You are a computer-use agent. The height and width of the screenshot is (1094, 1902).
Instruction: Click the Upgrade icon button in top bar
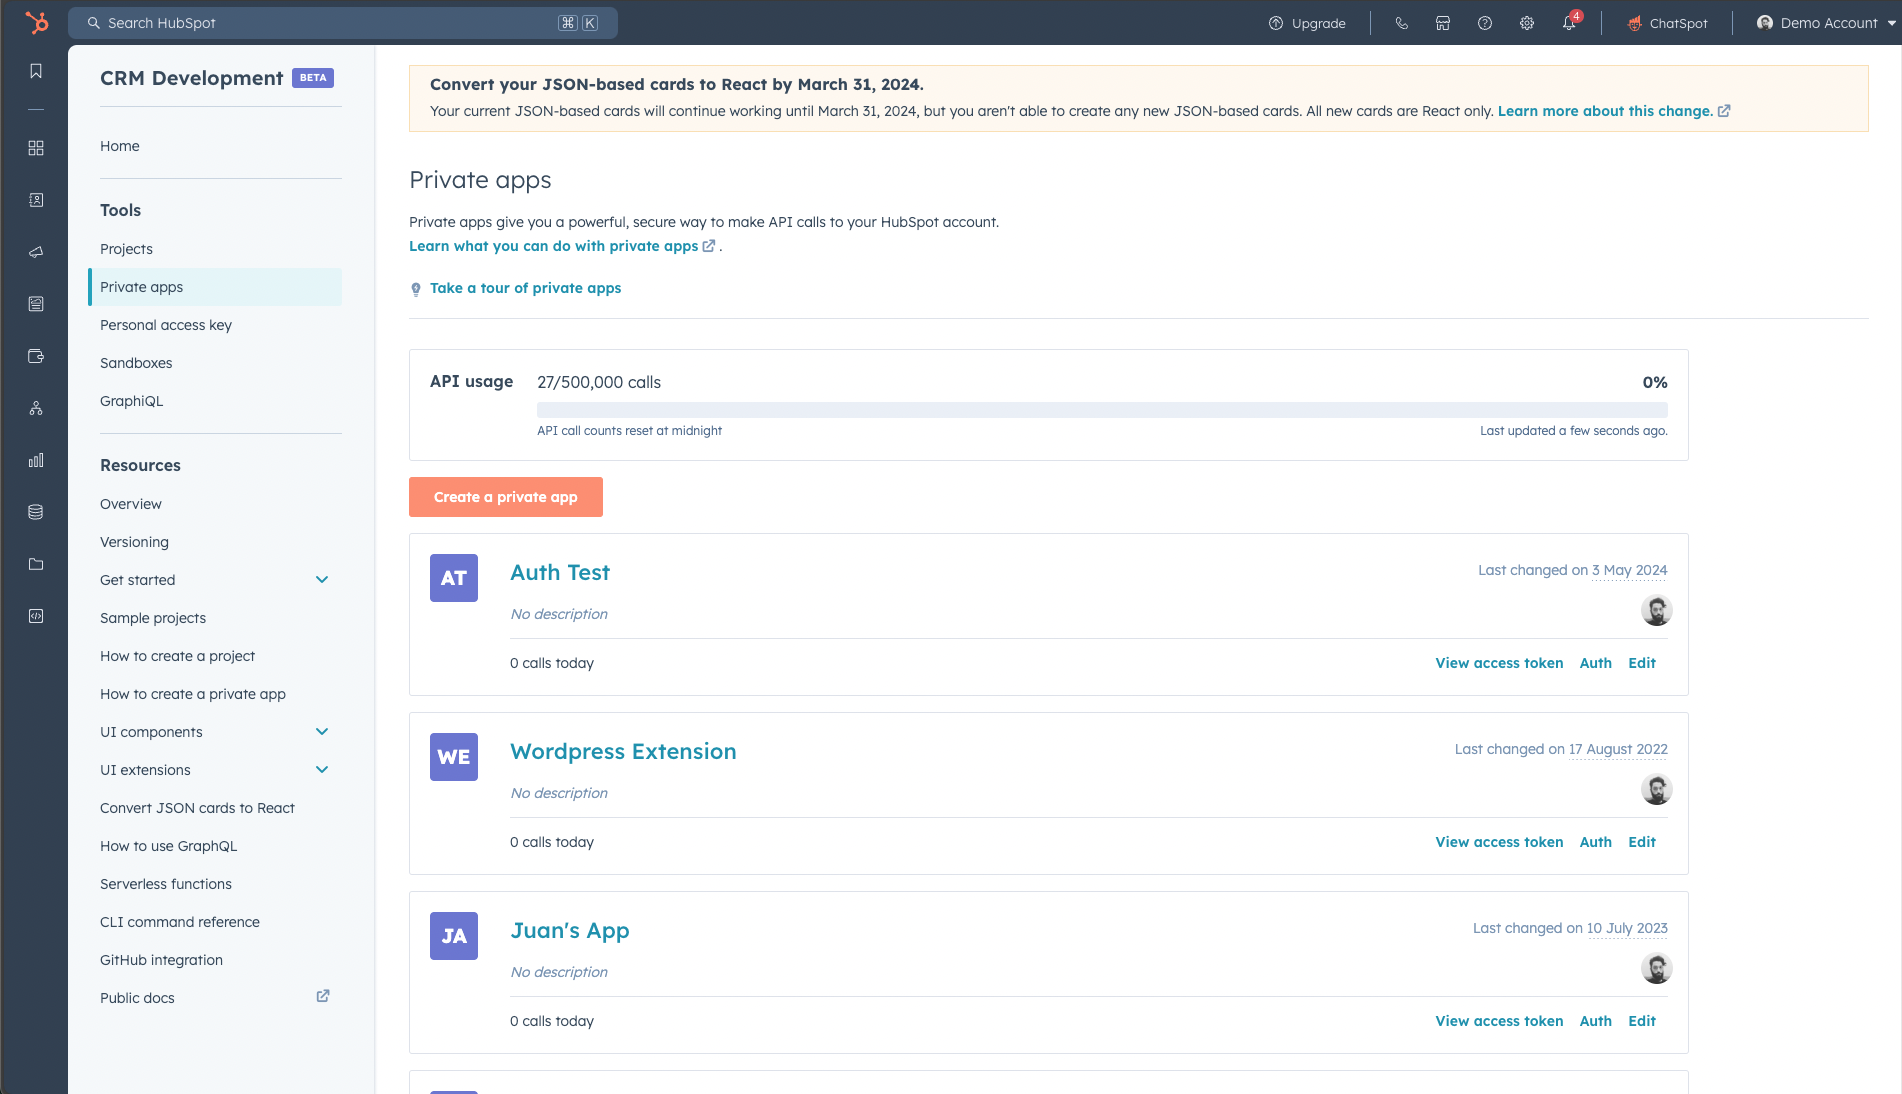click(1307, 23)
